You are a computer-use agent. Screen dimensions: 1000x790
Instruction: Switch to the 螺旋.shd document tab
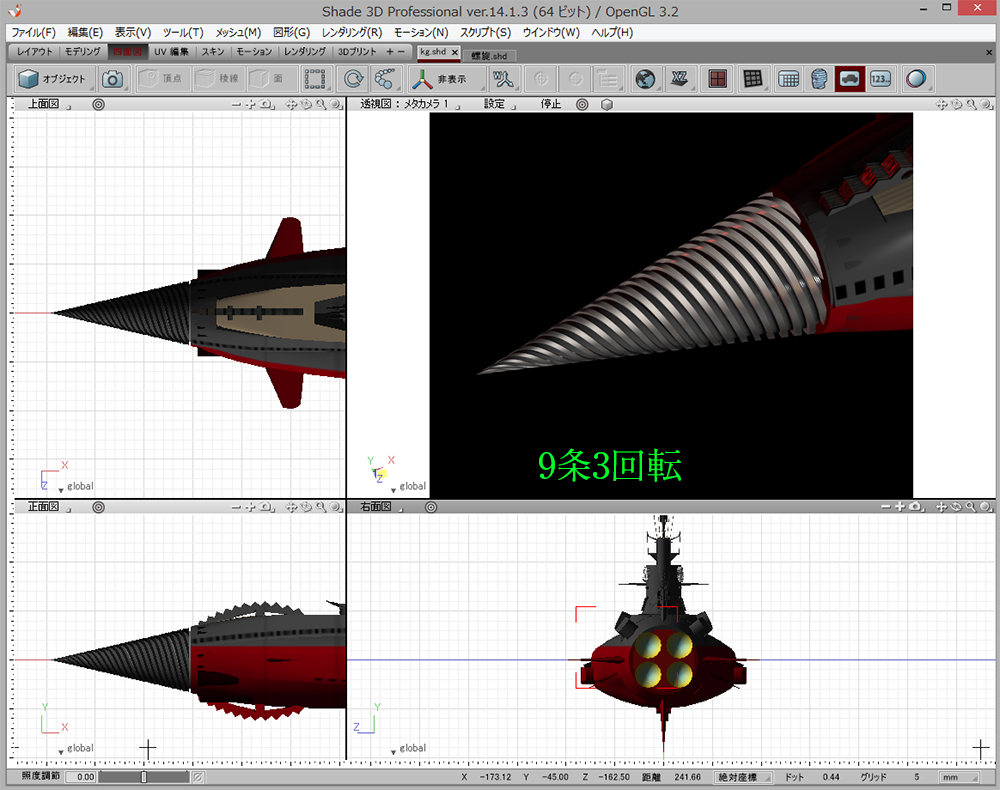click(x=489, y=56)
